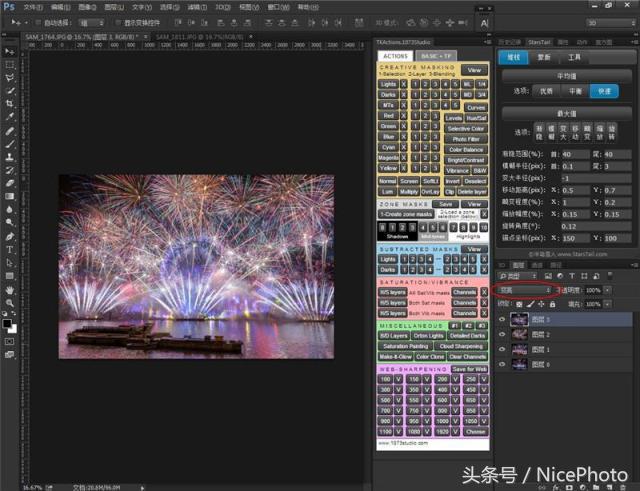Open the 图像 (Image) menu
The height and width of the screenshot is (491, 640).
tap(87, 7)
